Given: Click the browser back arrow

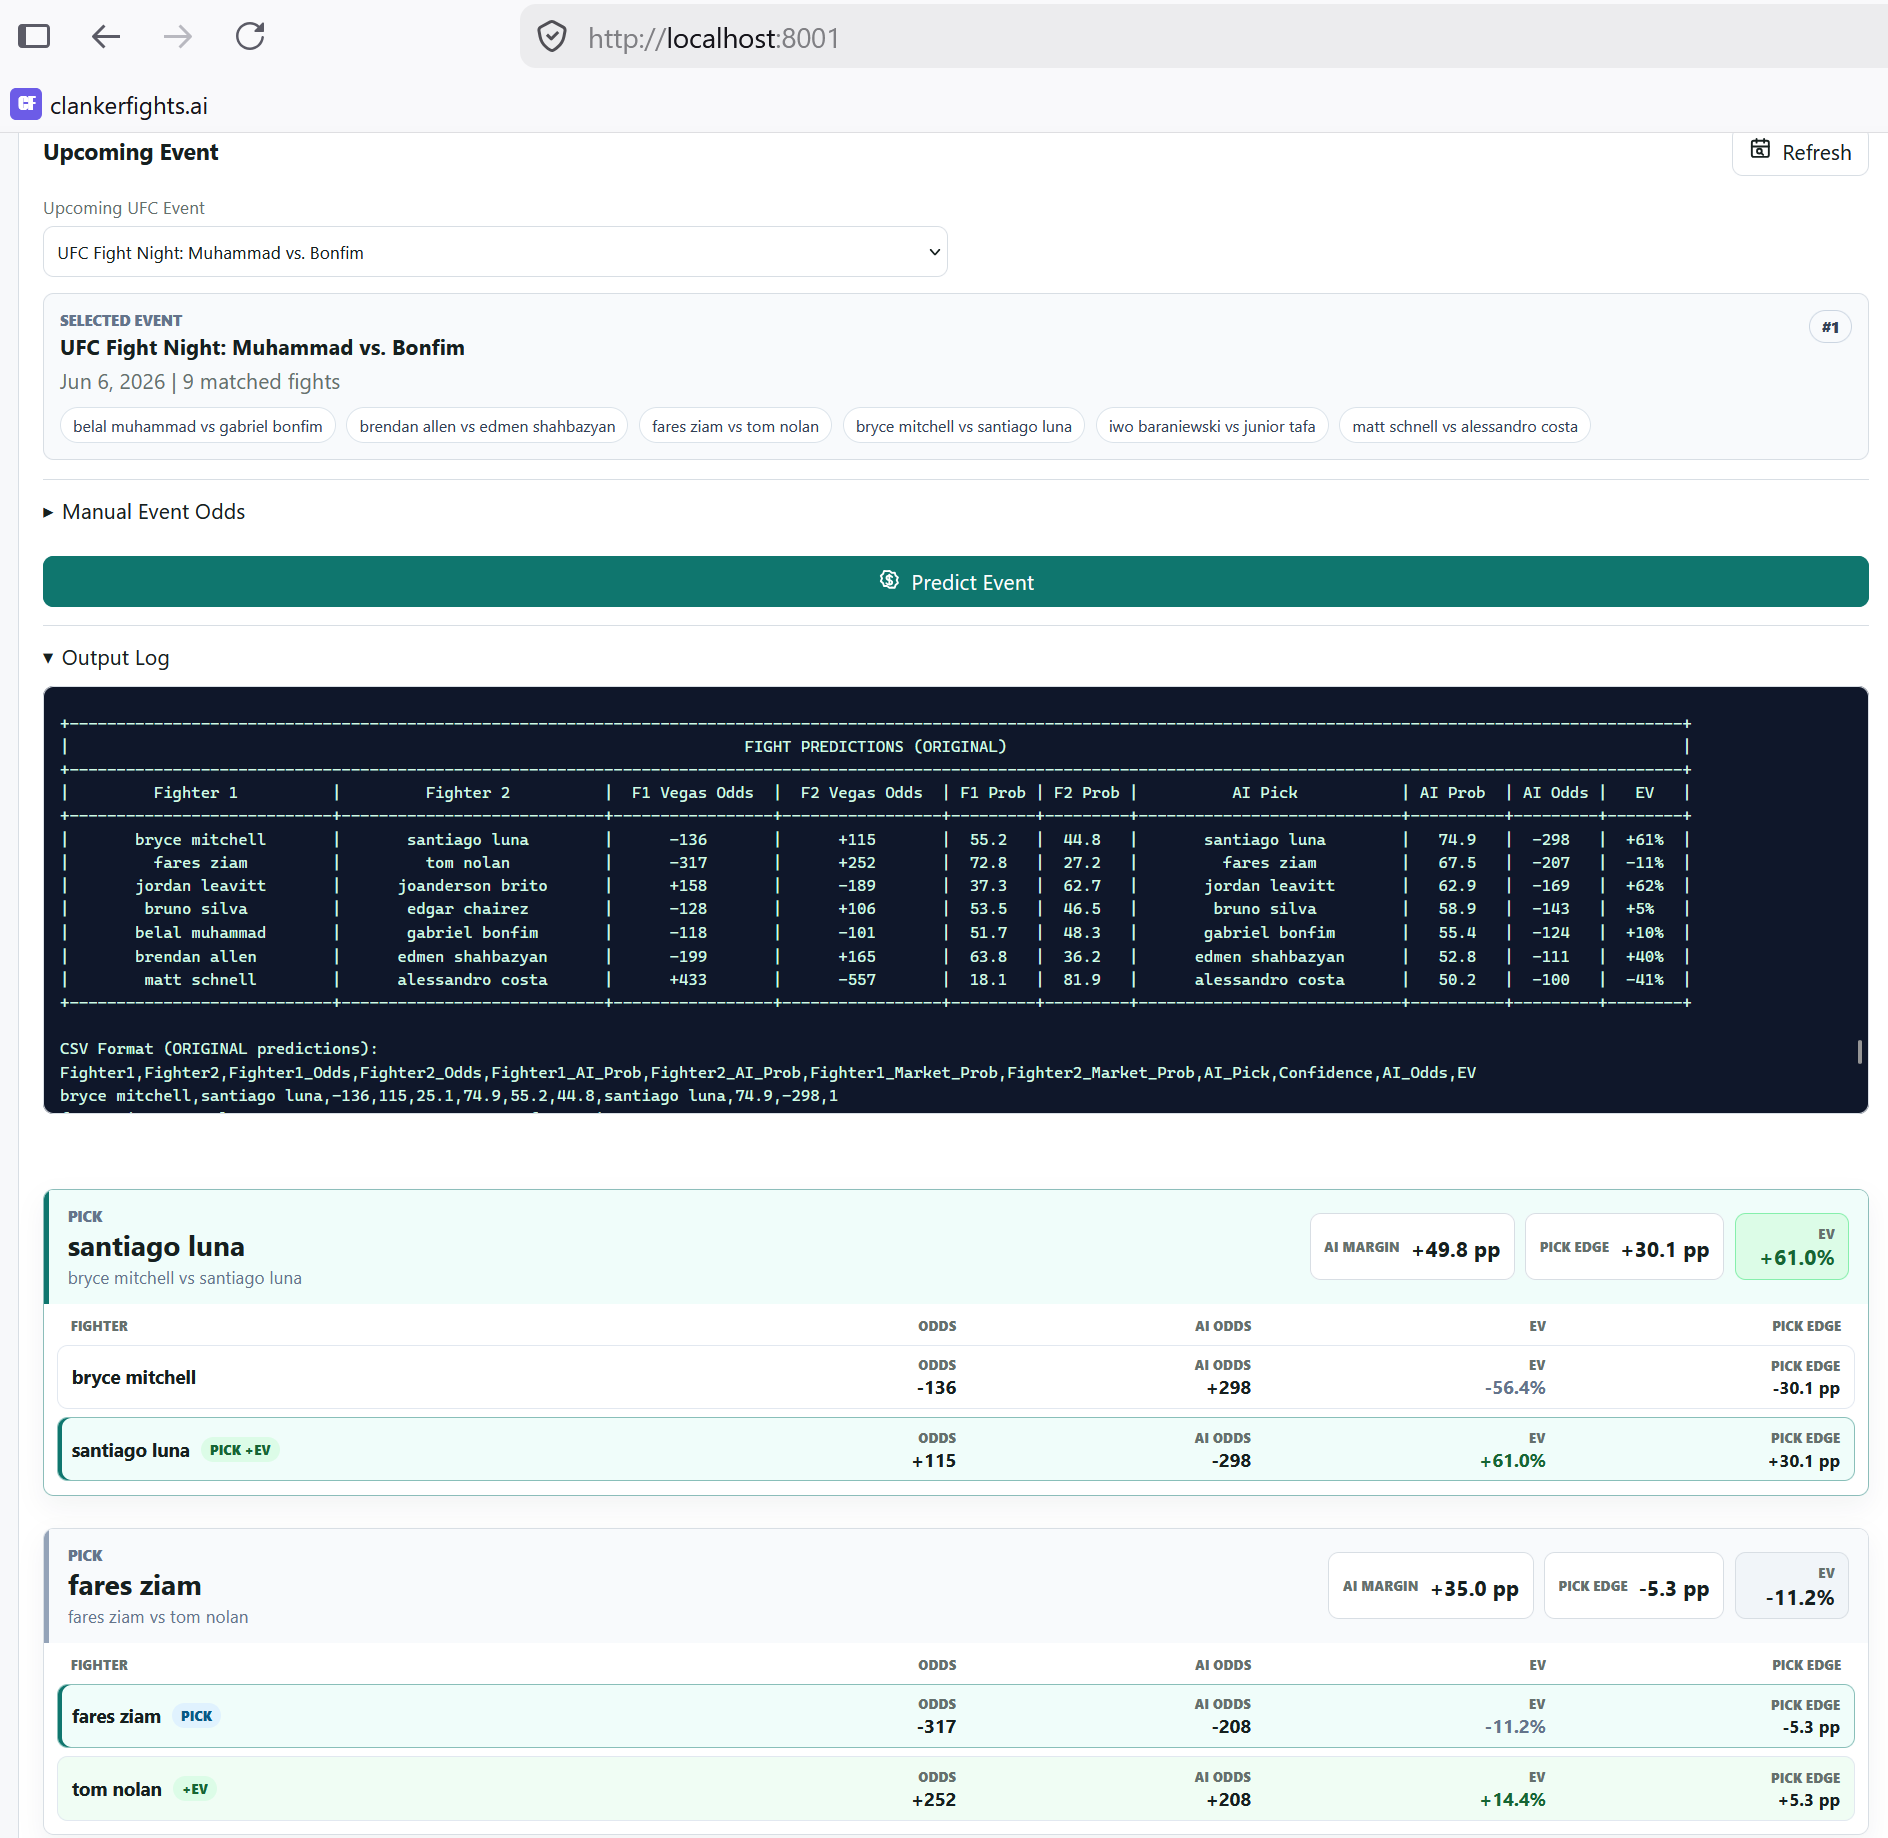Looking at the screenshot, I should point(106,37).
